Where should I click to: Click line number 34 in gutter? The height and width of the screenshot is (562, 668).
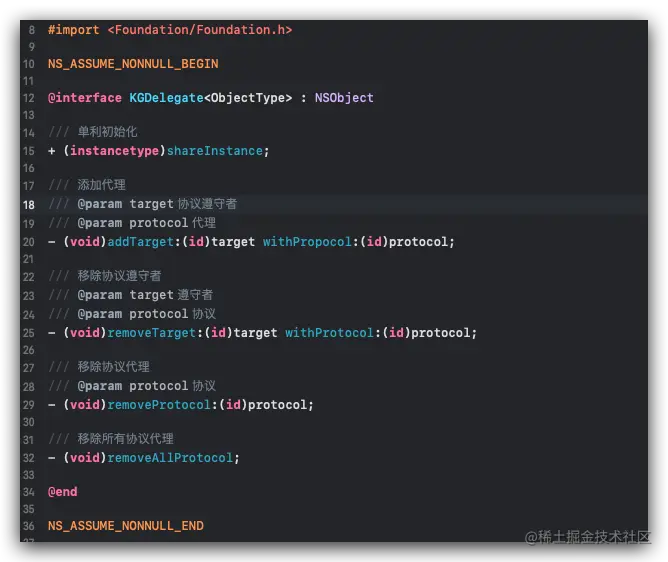pyautogui.click(x=29, y=492)
